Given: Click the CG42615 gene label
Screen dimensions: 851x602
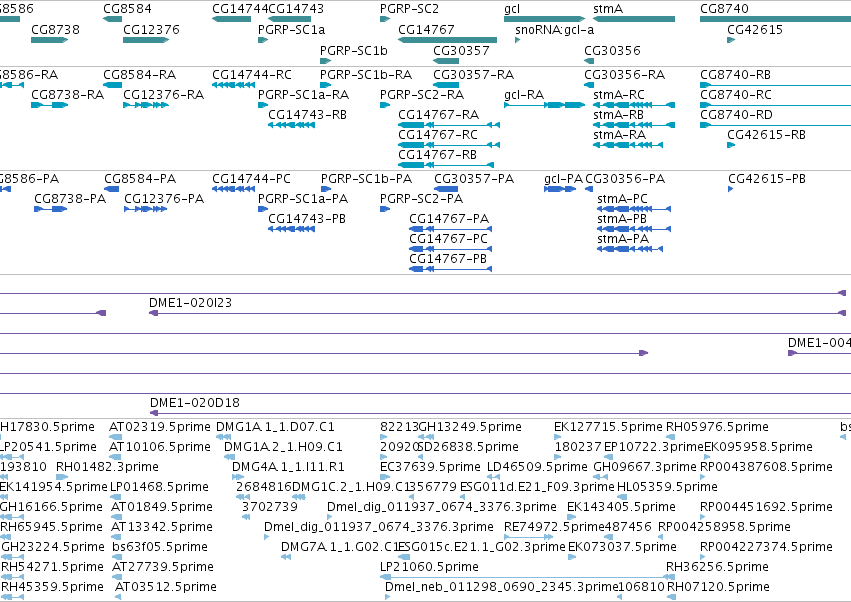Looking at the screenshot, I should point(755,30).
